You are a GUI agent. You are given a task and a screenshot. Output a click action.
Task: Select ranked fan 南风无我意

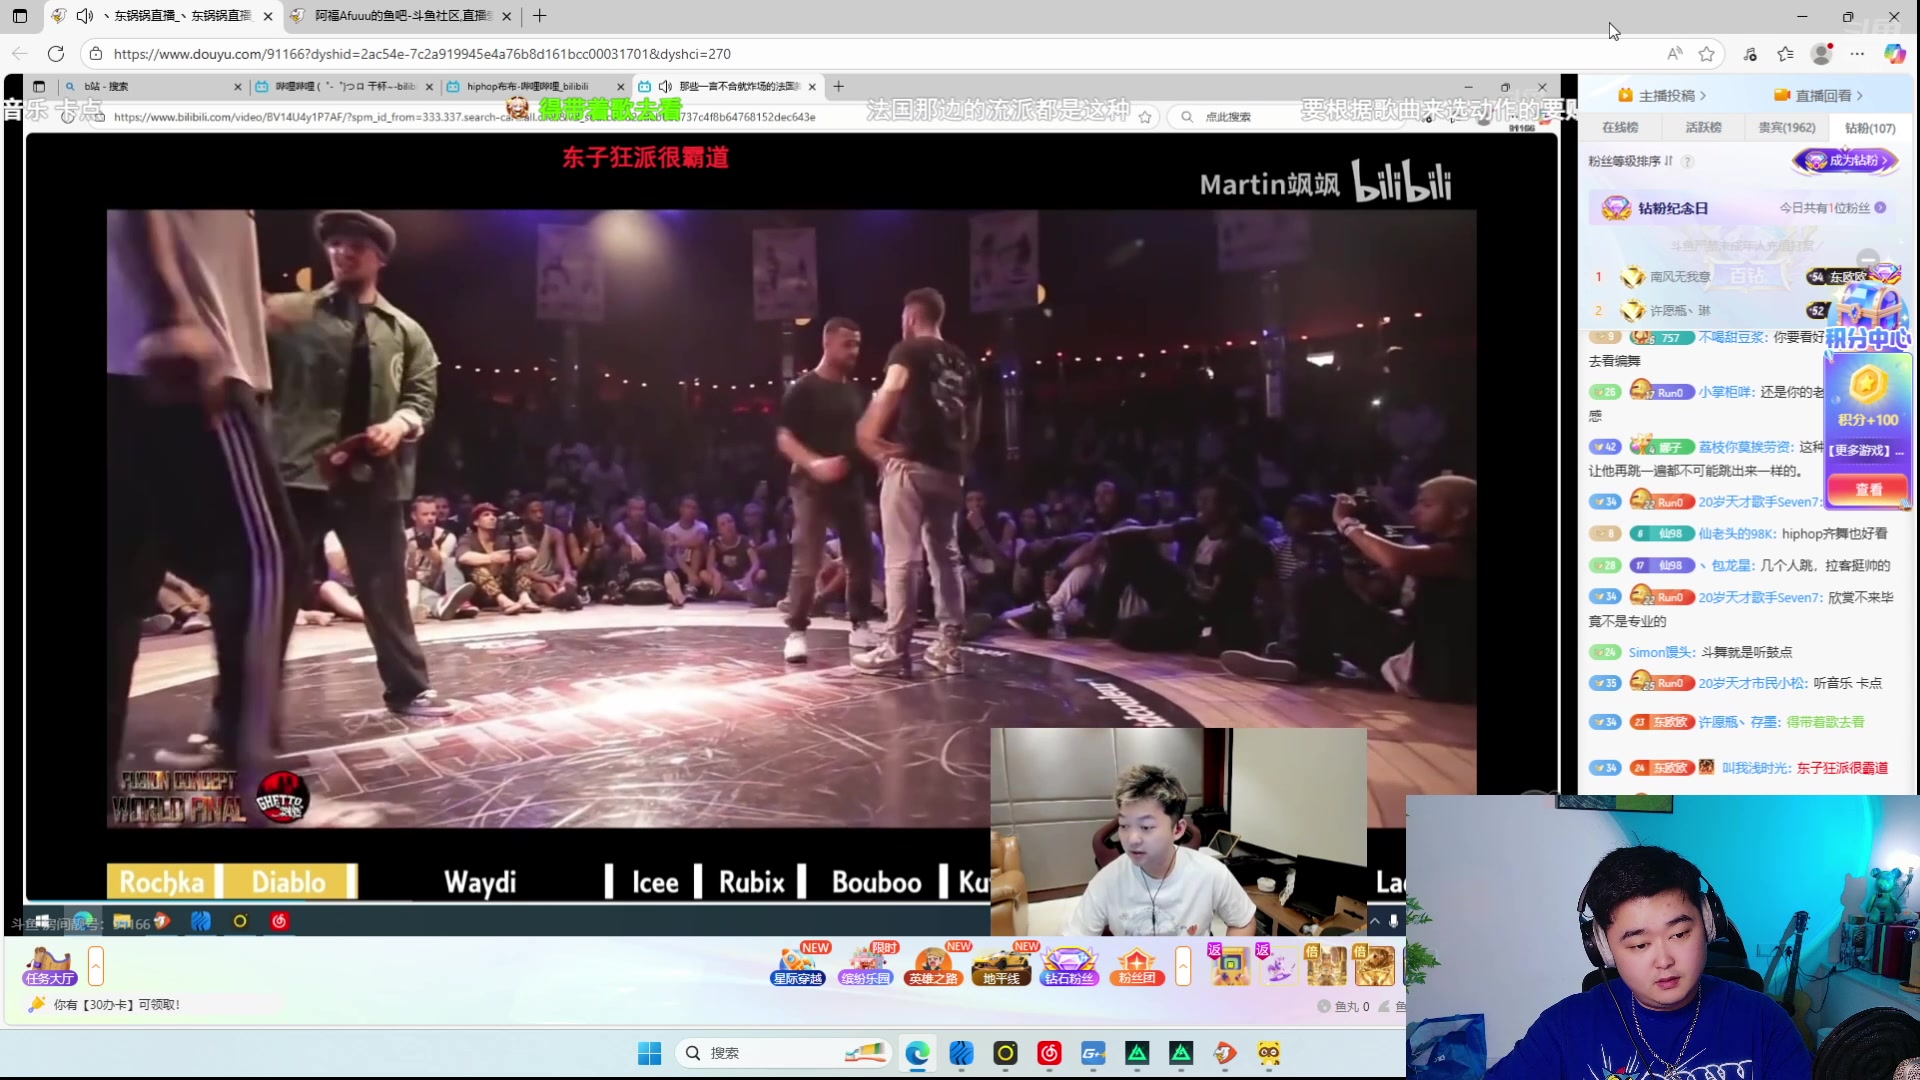pyautogui.click(x=1680, y=277)
